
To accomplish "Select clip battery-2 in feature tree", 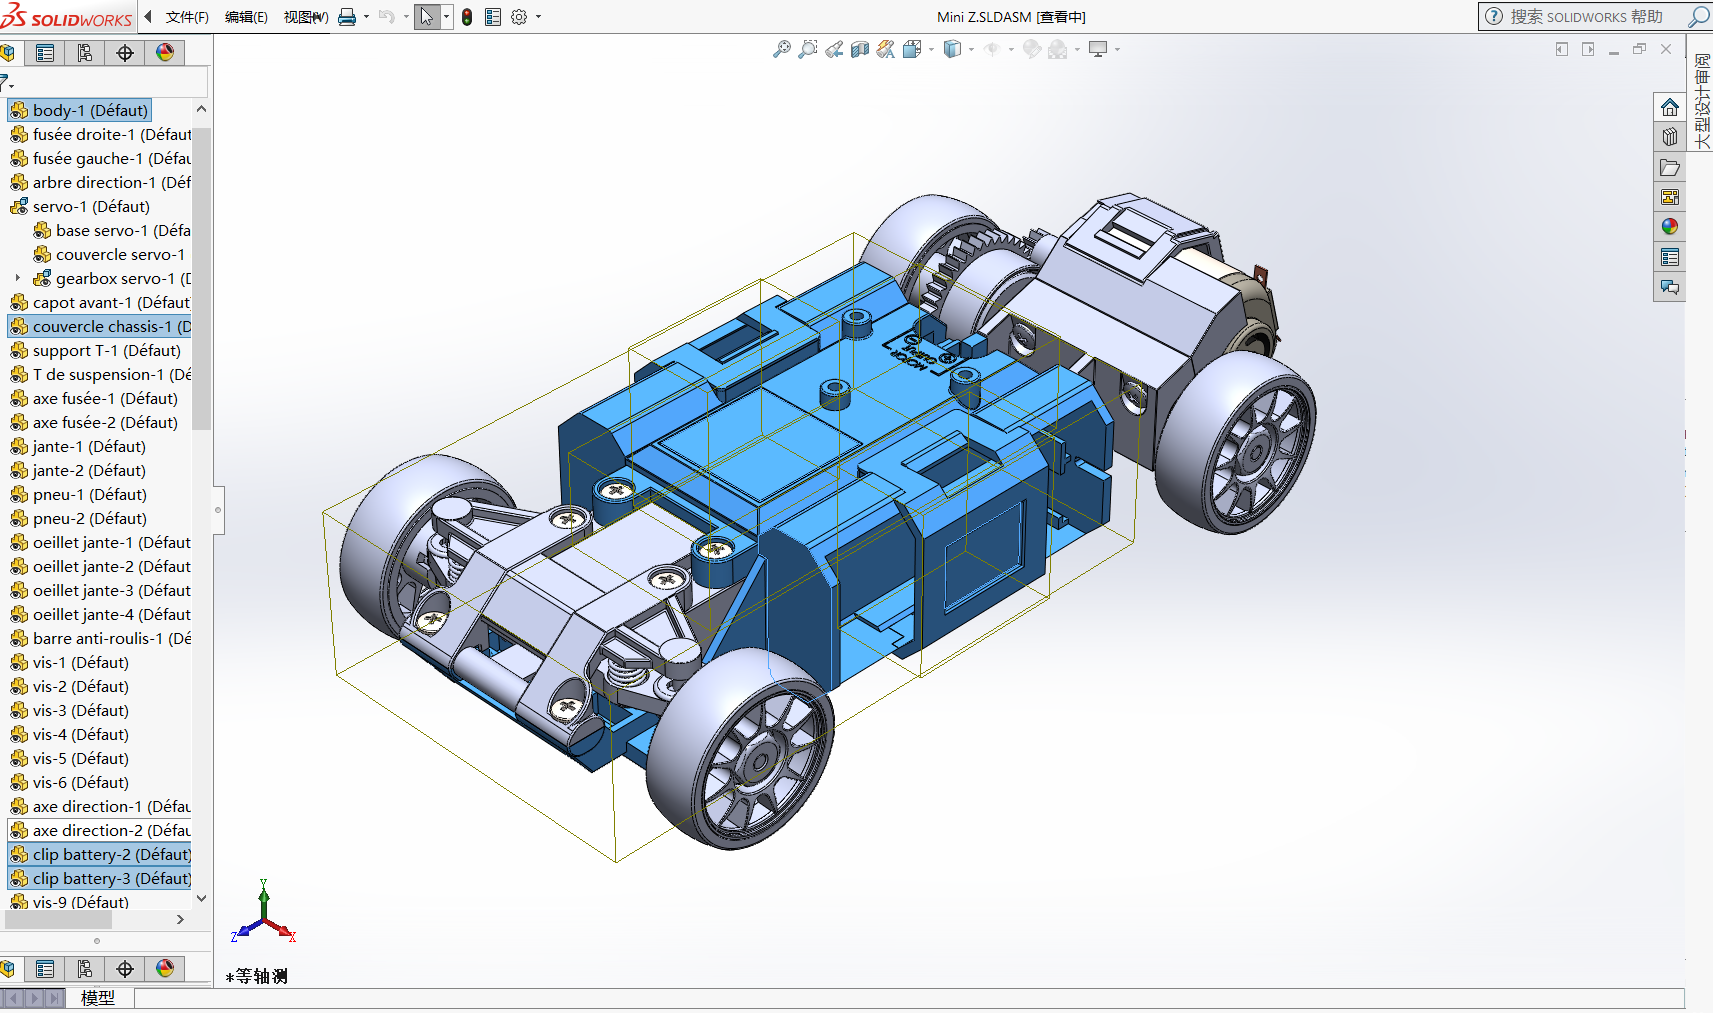I will (x=110, y=854).
